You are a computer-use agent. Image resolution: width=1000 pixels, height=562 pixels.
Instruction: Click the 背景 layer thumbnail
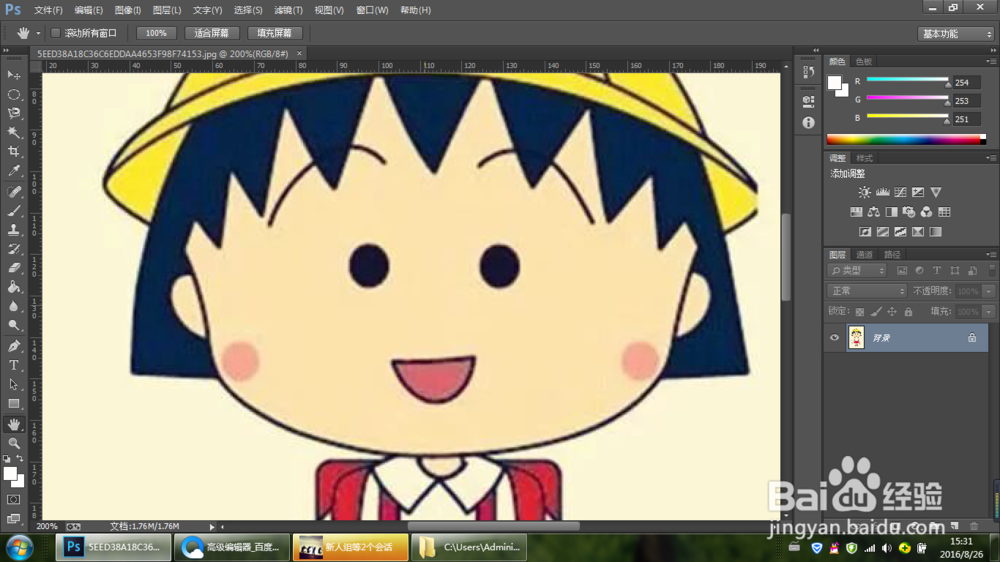(x=856, y=337)
